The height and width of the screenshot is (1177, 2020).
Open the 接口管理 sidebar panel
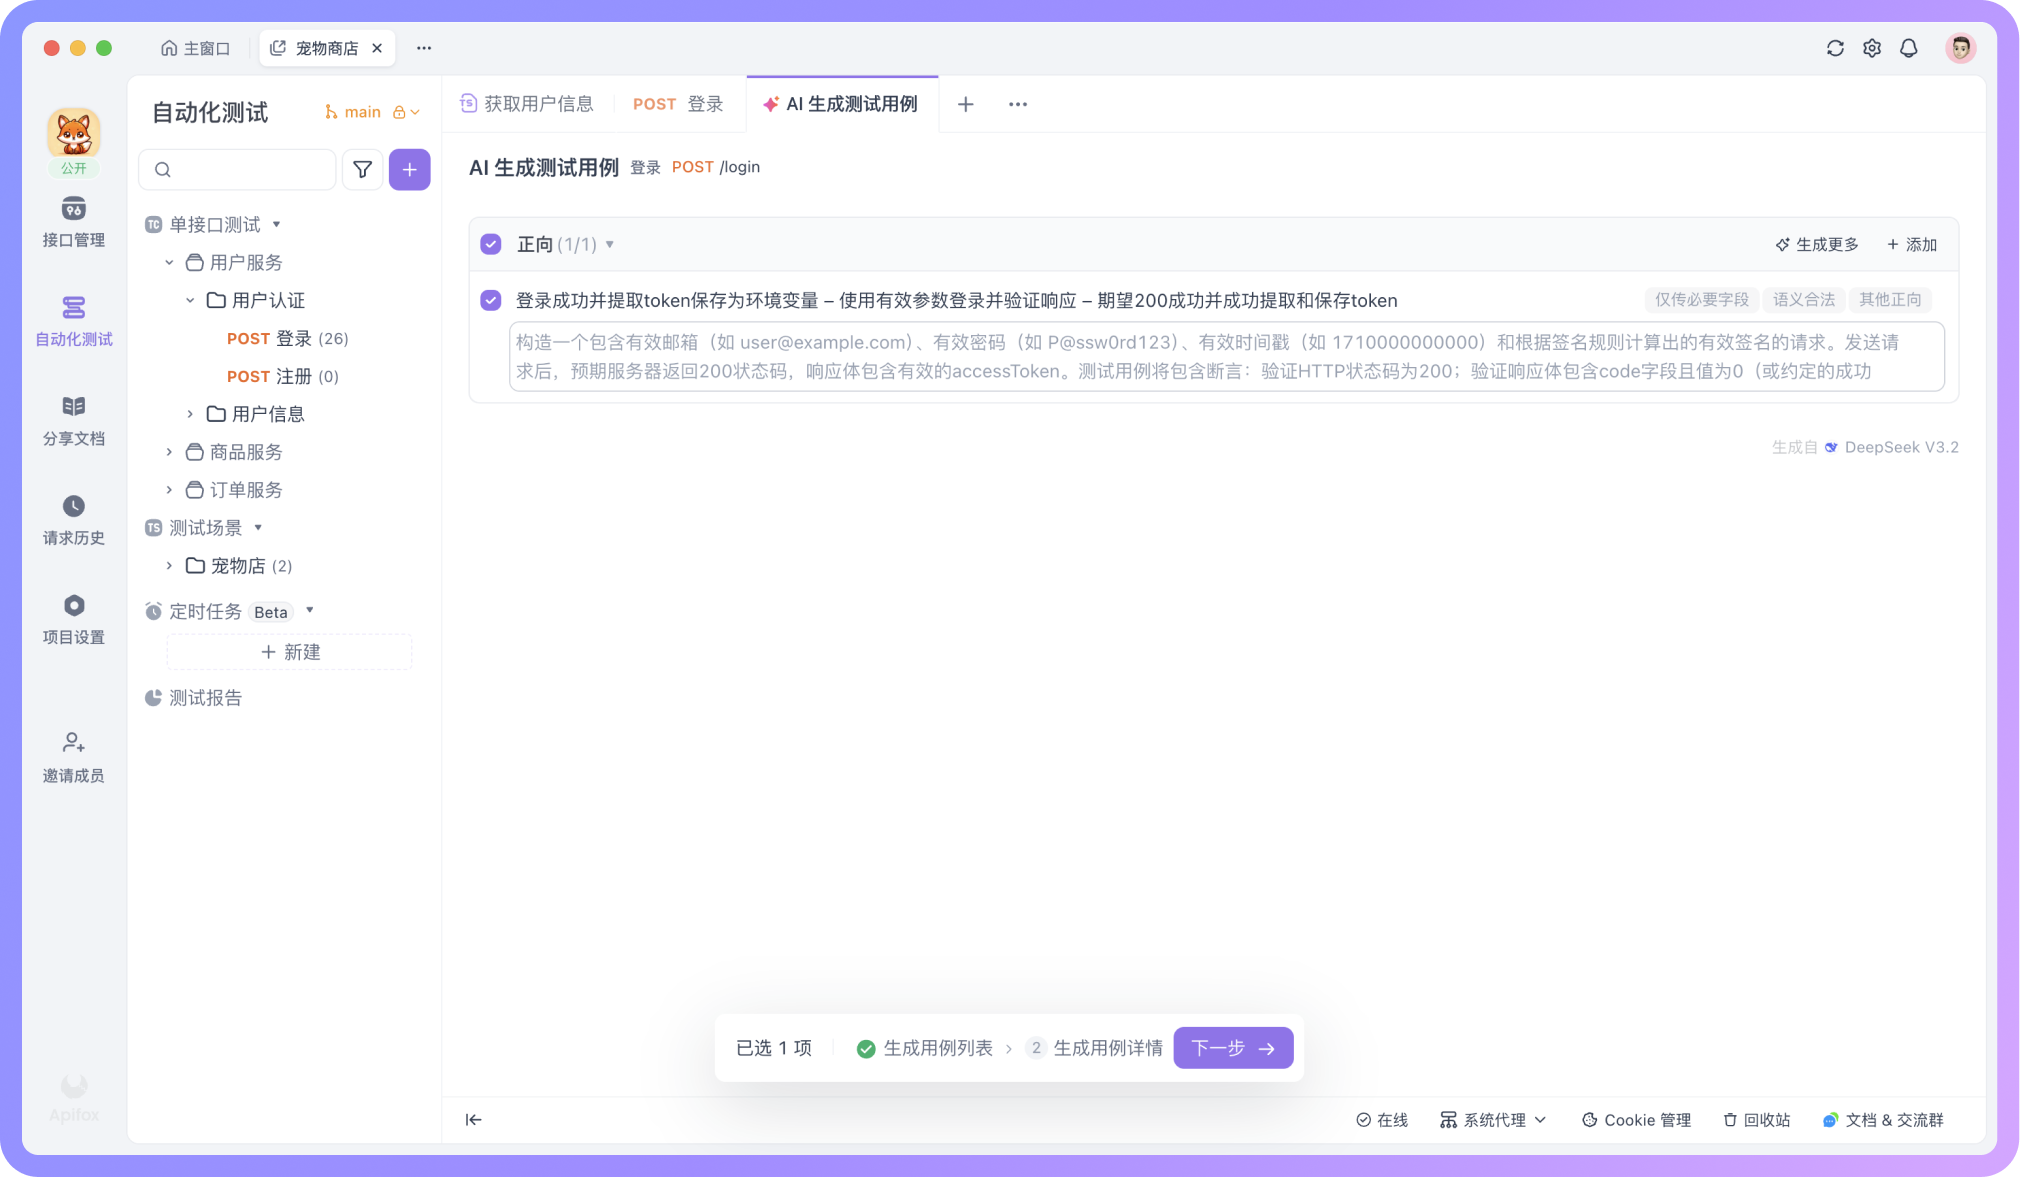73,222
